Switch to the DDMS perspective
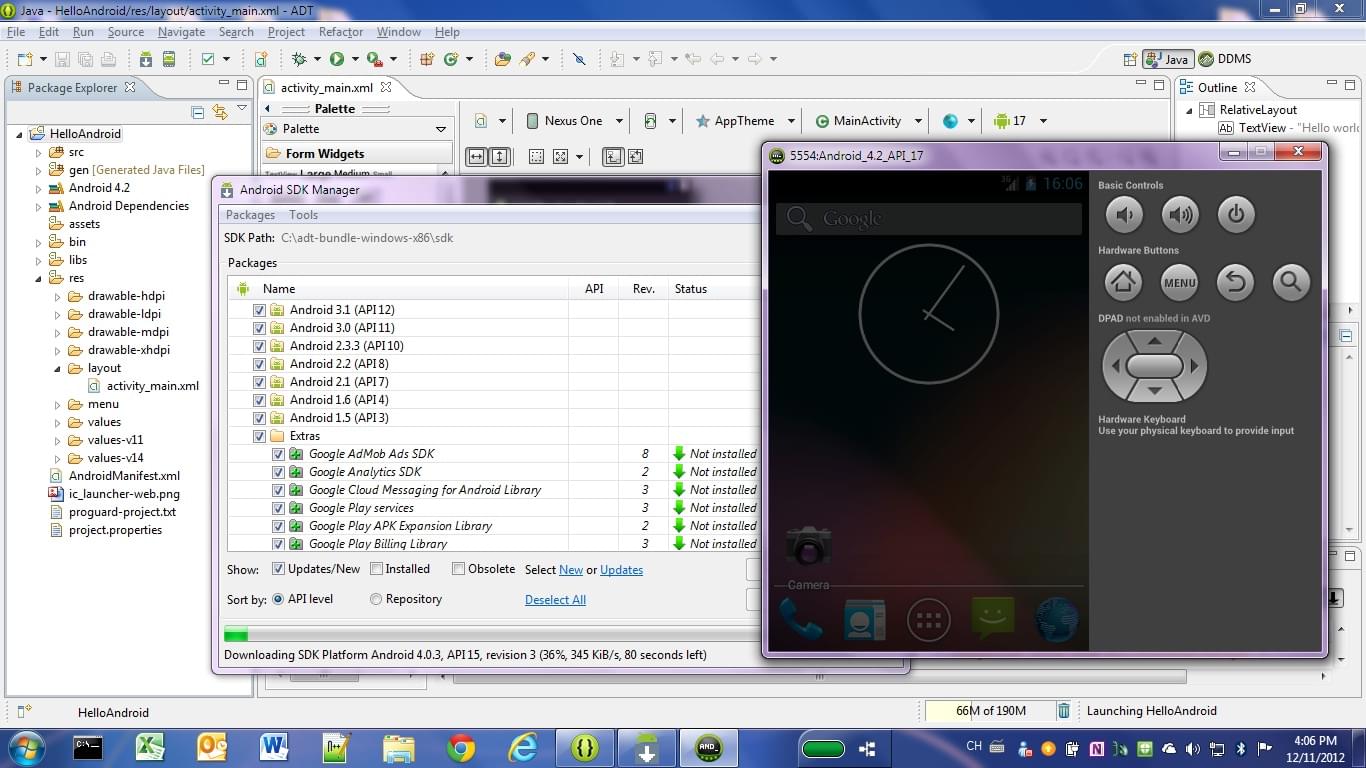The width and height of the screenshot is (1366, 768). 1225,59
